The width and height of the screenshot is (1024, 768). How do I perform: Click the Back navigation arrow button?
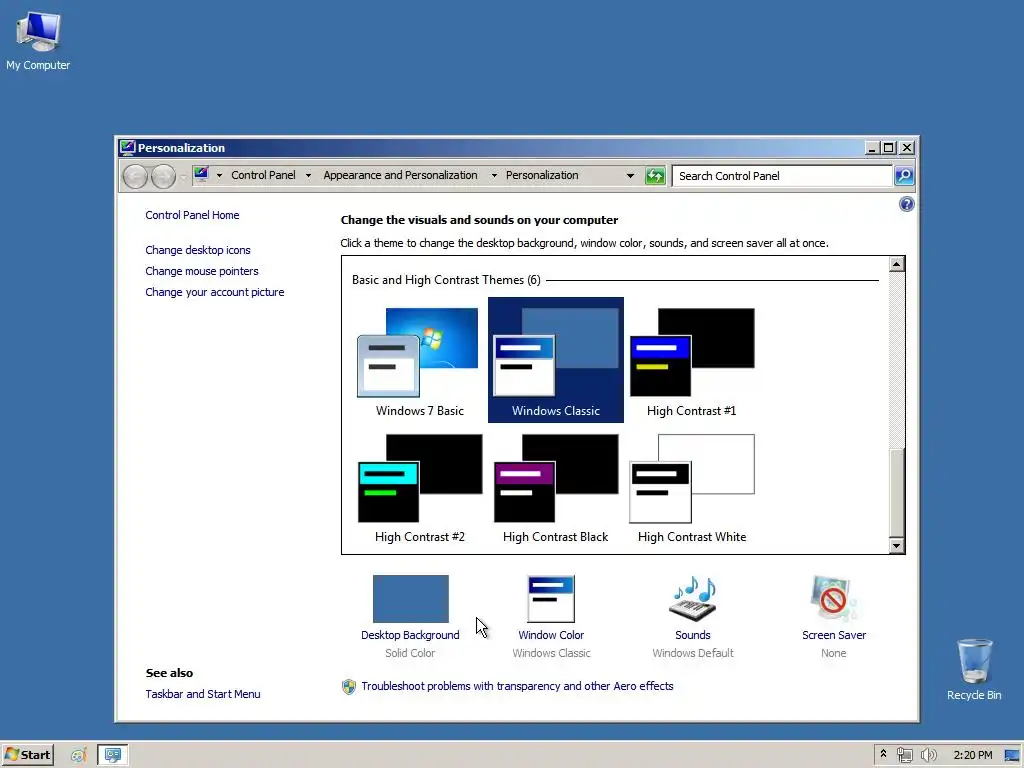(x=135, y=176)
